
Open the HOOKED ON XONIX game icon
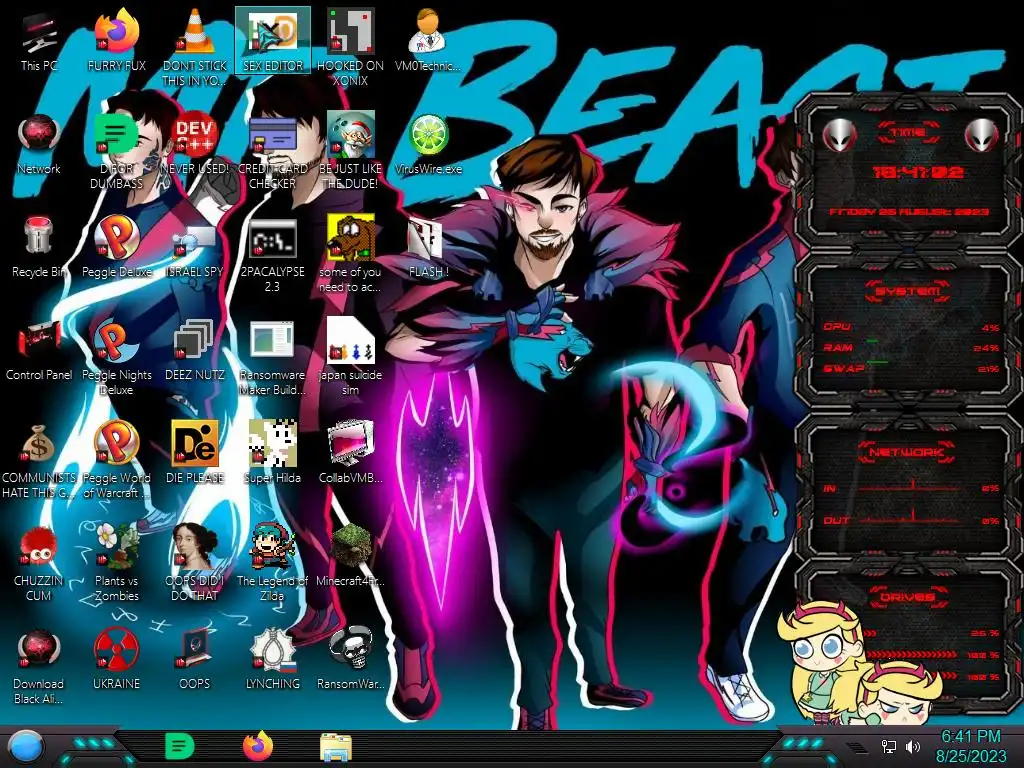pyautogui.click(x=350, y=46)
